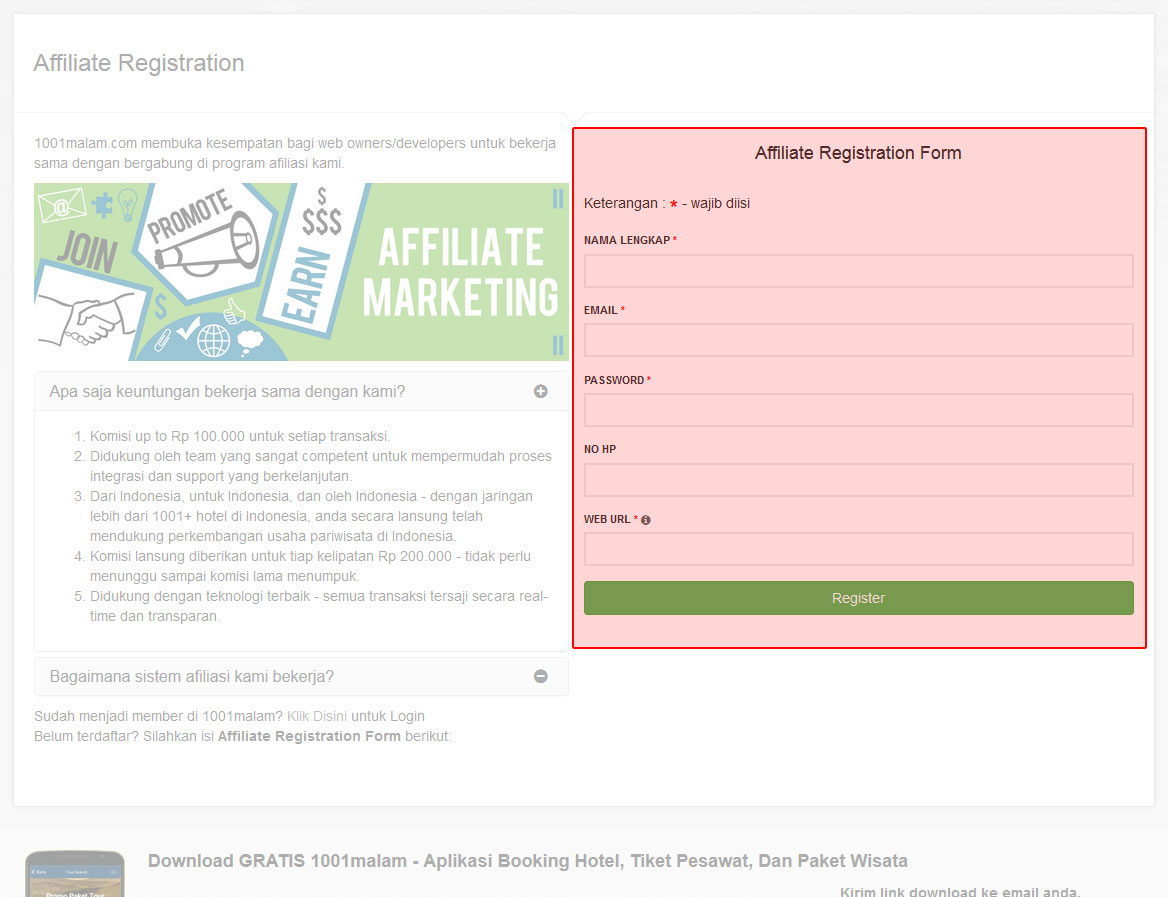This screenshot has width=1168, height=897.
Task: Click the No HP phone number field
Action: (858, 480)
